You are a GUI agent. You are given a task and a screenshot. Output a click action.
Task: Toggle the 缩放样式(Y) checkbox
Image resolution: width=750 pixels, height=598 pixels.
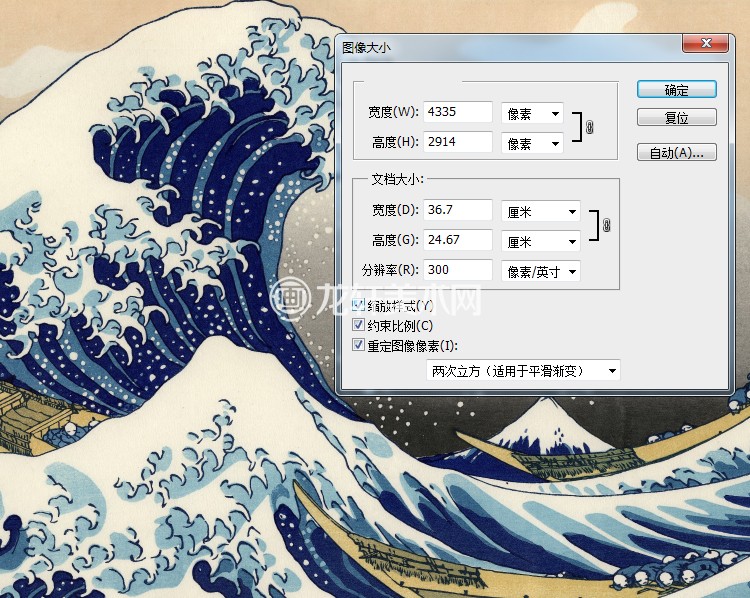click(x=358, y=305)
